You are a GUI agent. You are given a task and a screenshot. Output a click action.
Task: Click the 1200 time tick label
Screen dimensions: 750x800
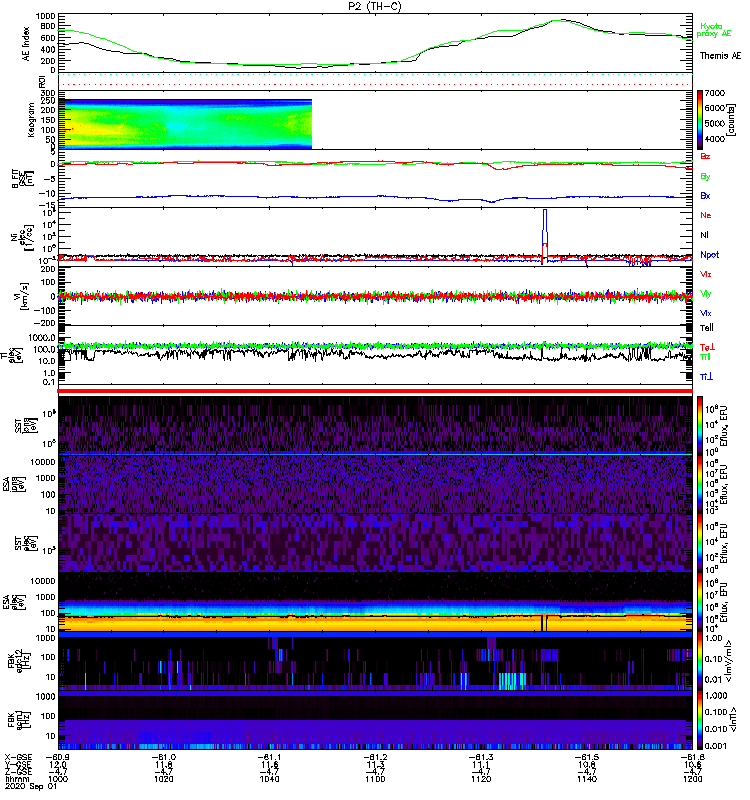[692, 779]
